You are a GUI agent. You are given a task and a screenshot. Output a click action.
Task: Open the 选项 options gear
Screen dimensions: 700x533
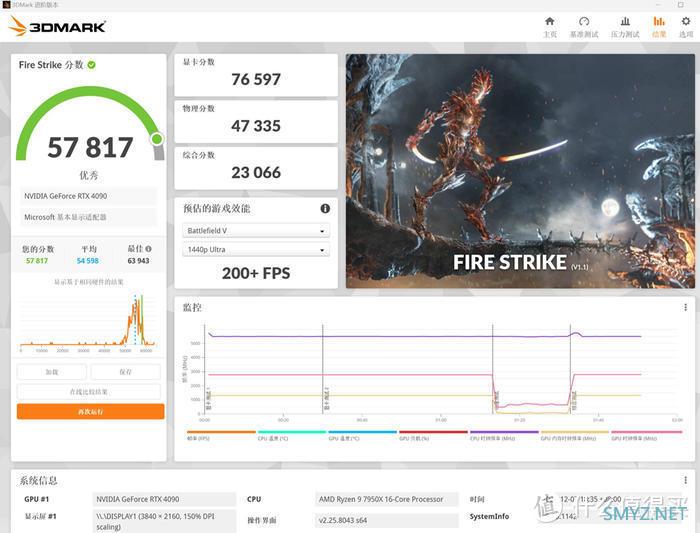point(685,26)
